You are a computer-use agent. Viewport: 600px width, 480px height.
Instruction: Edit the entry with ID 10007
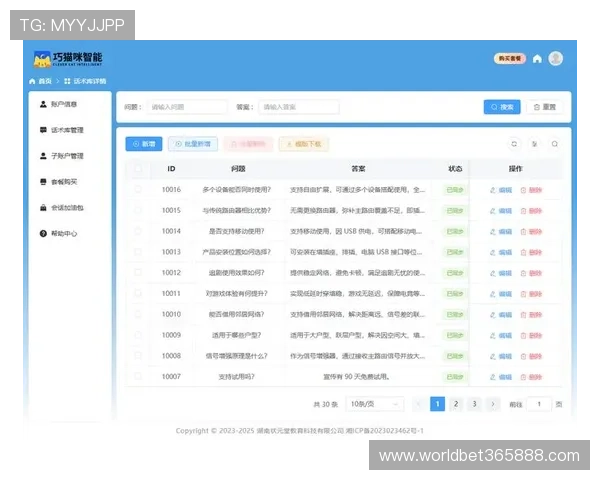point(501,377)
